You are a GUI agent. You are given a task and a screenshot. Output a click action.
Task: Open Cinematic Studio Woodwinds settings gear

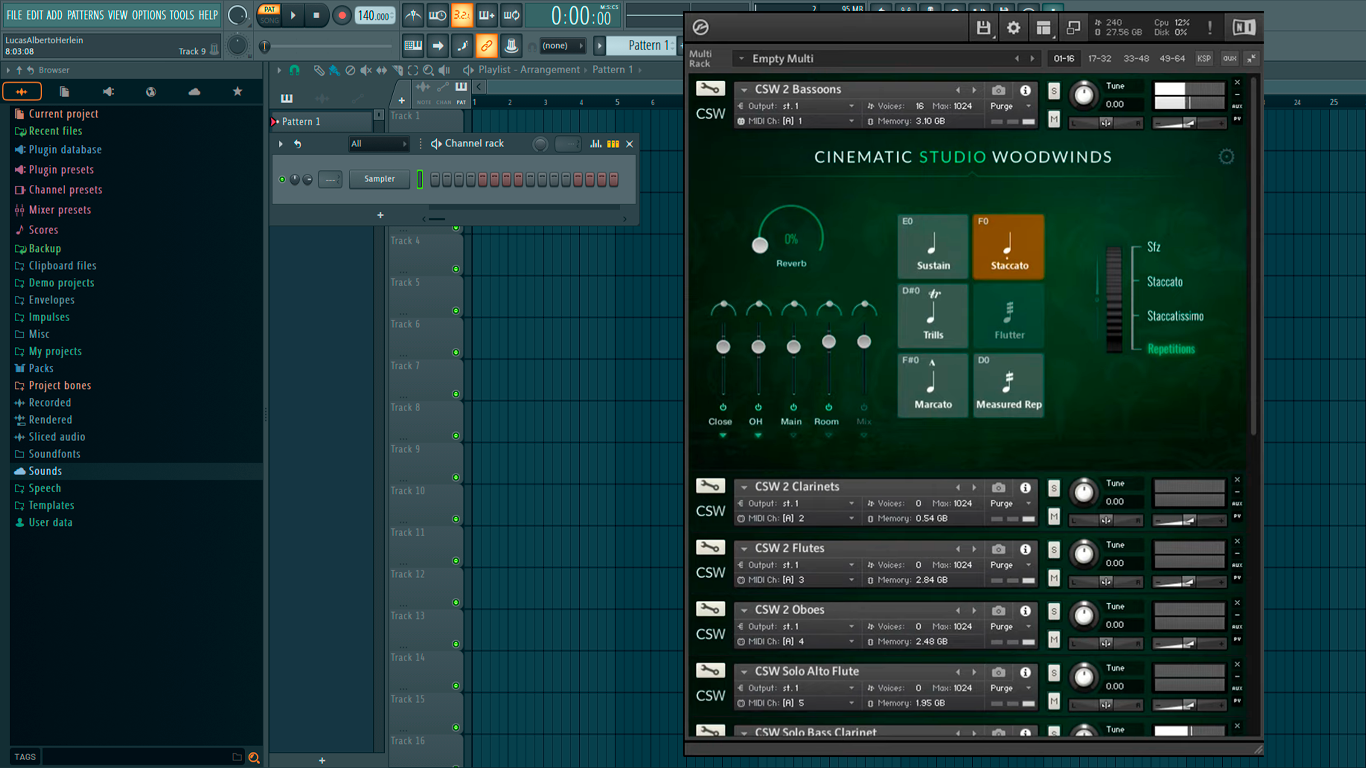click(x=1226, y=157)
